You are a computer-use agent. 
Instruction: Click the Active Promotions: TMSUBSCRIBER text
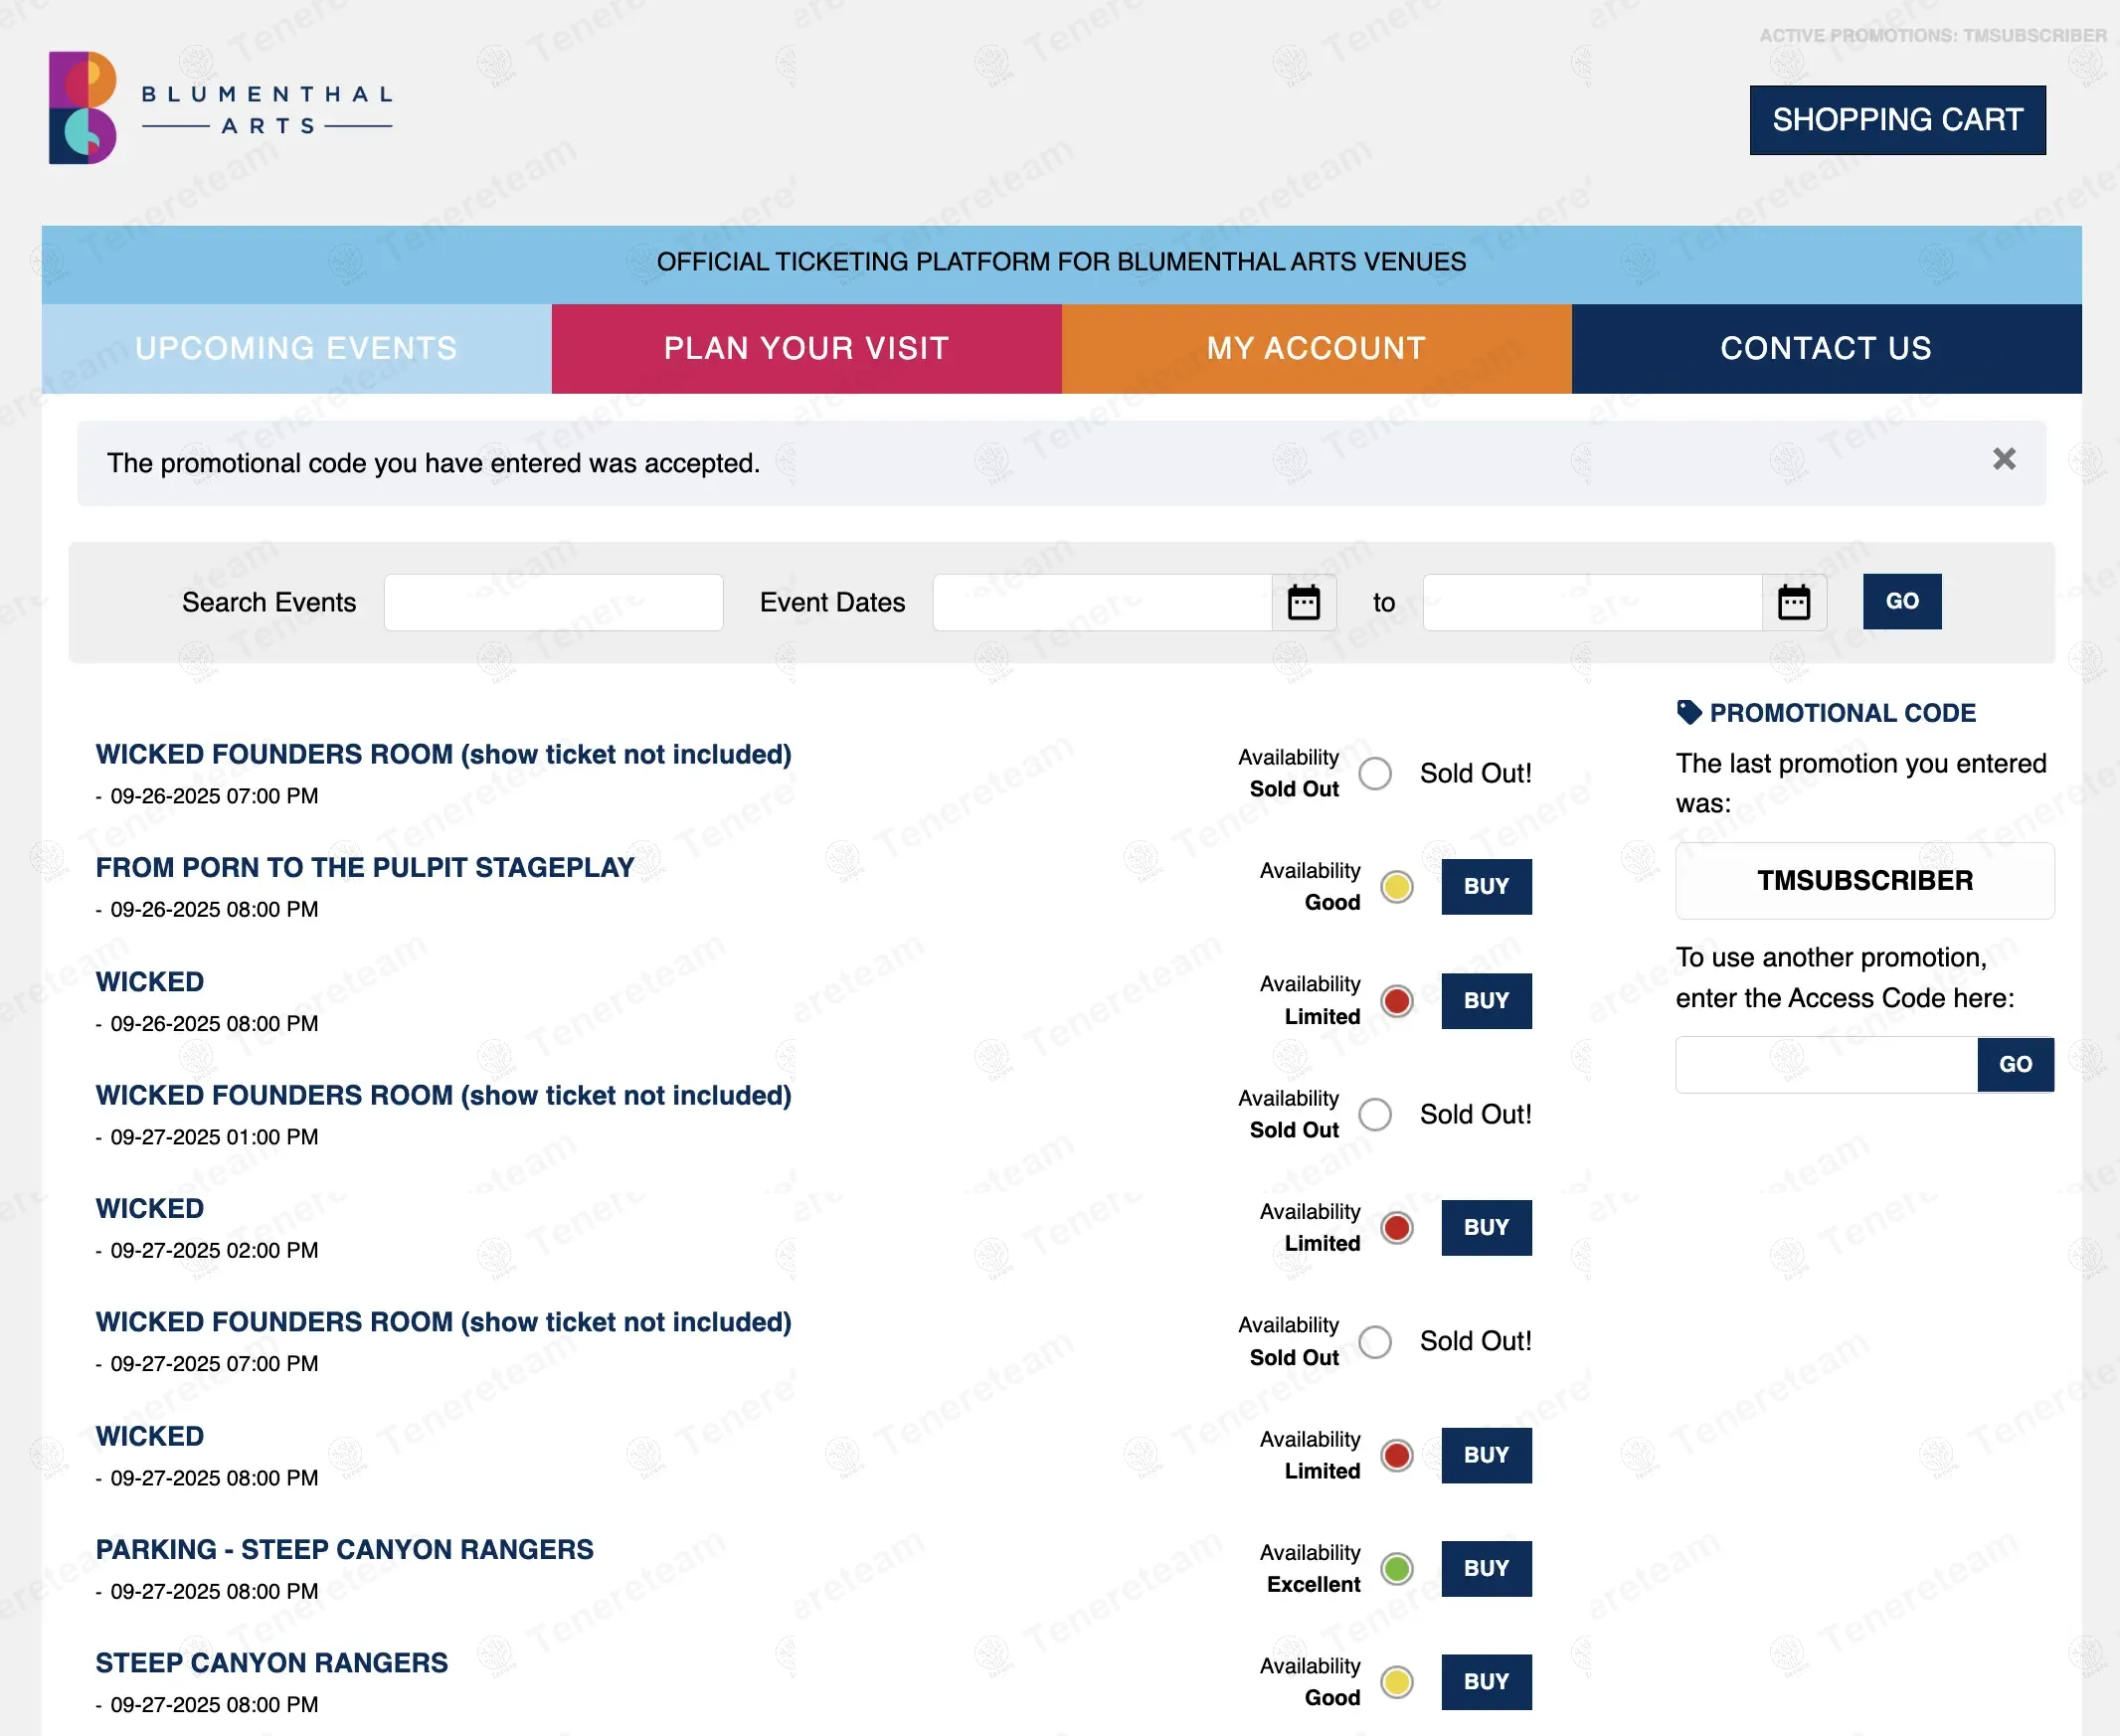click(x=1932, y=36)
